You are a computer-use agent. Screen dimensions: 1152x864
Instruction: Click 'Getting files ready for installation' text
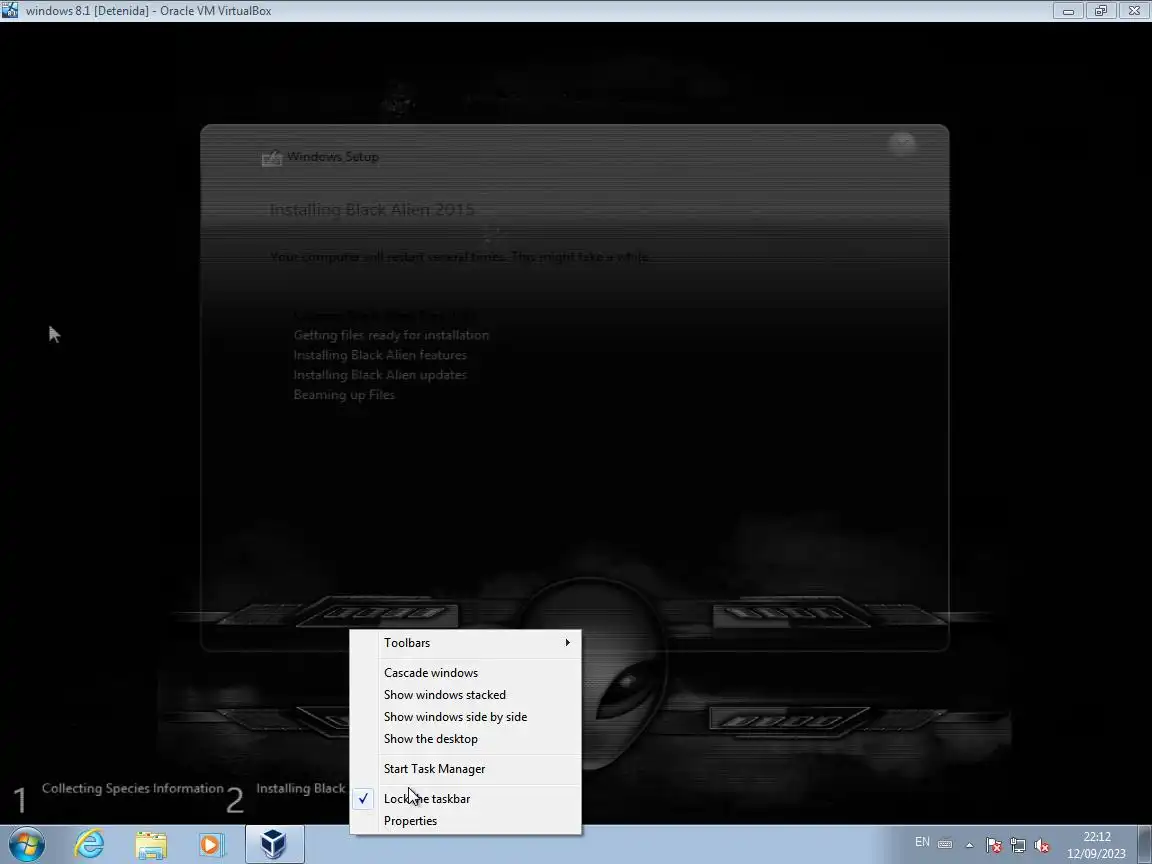point(391,335)
